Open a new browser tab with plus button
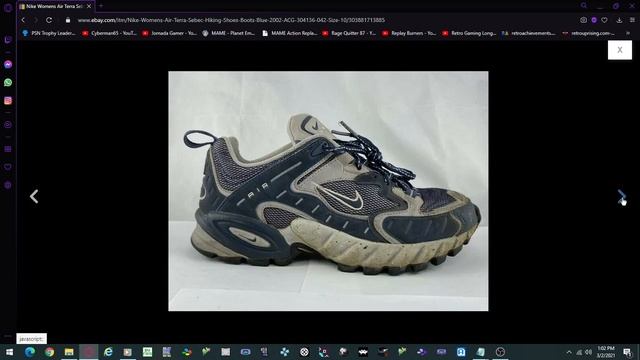This screenshot has width=640, height=360. 101,6
